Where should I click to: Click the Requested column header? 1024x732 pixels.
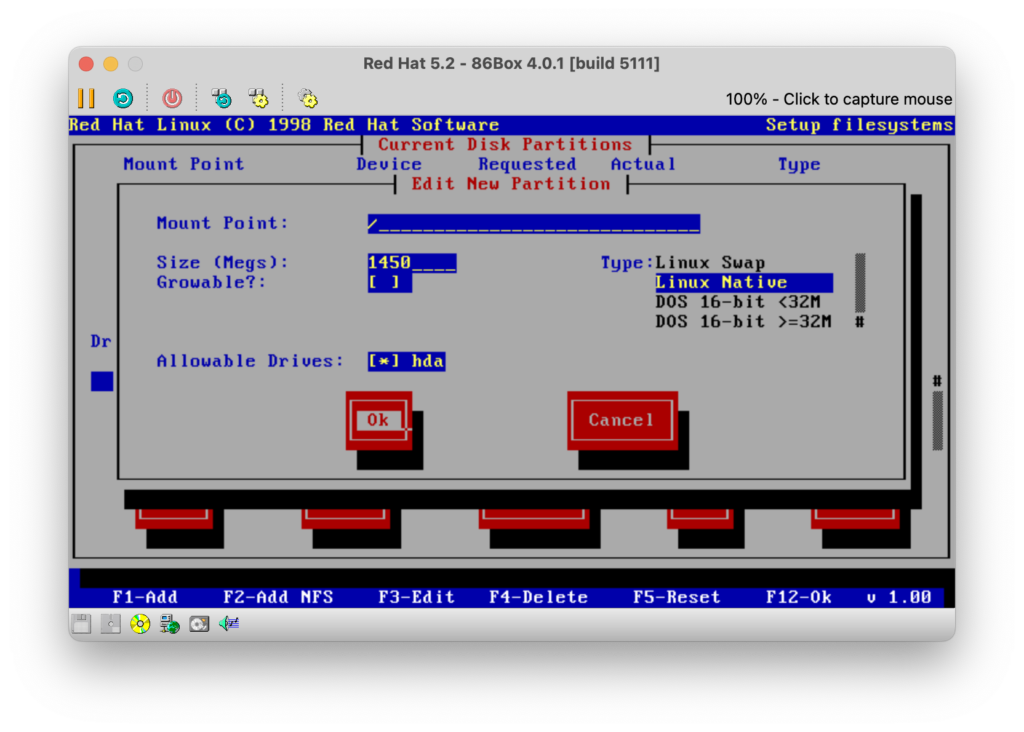(x=528, y=164)
